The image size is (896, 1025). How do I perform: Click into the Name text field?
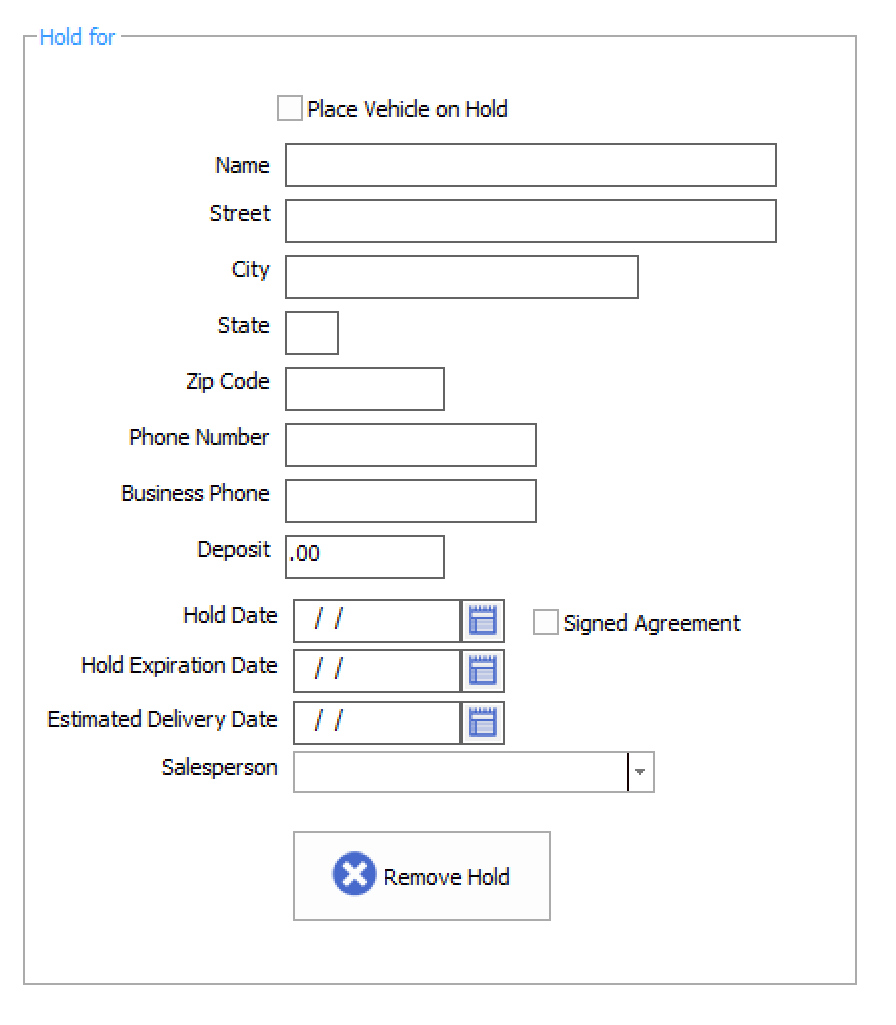pos(530,165)
